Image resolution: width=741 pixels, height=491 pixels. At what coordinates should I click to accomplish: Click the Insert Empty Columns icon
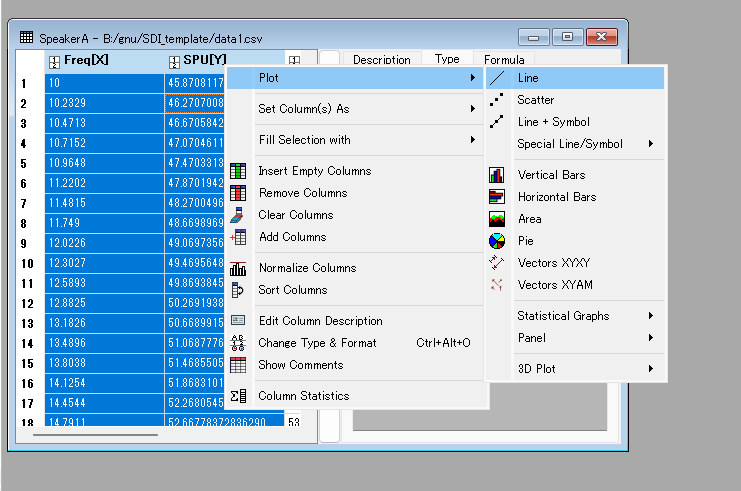(238, 171)
